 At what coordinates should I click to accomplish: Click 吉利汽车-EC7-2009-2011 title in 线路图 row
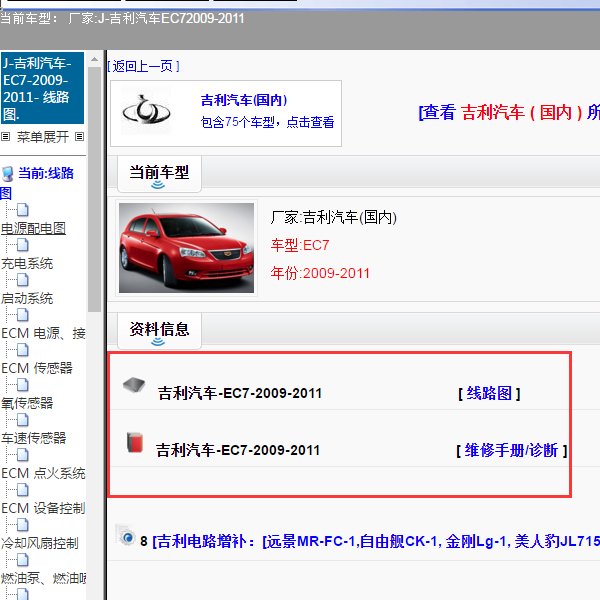[x=240, y=393]
